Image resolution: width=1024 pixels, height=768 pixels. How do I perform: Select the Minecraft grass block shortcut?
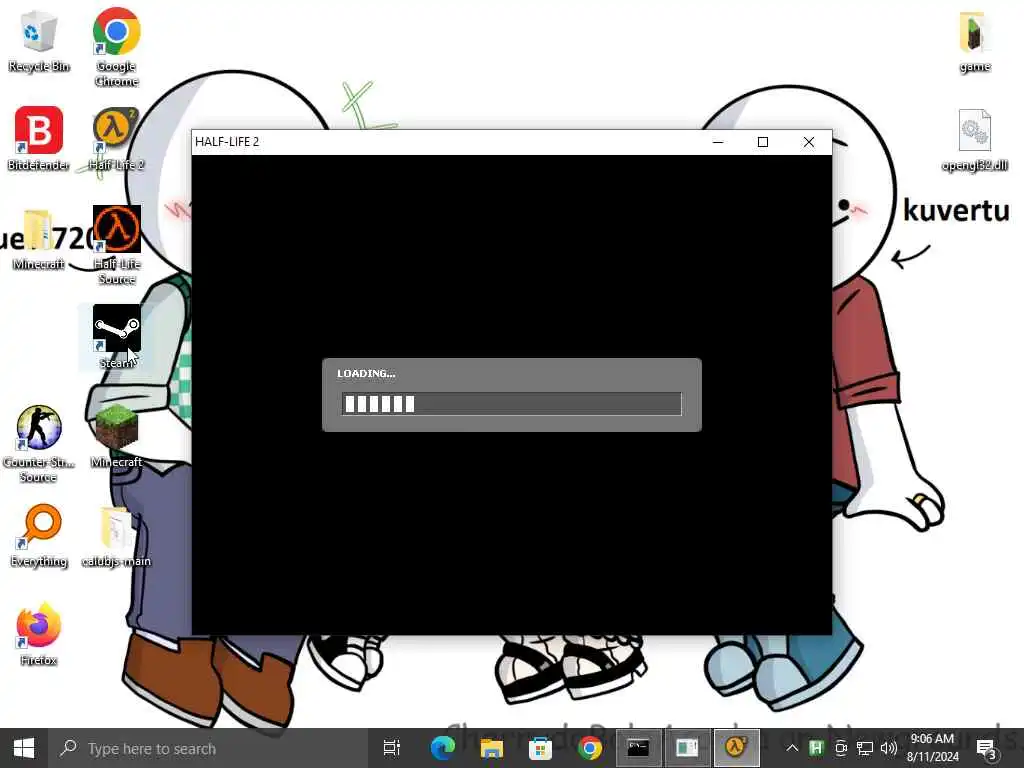(x=116, y=436)
